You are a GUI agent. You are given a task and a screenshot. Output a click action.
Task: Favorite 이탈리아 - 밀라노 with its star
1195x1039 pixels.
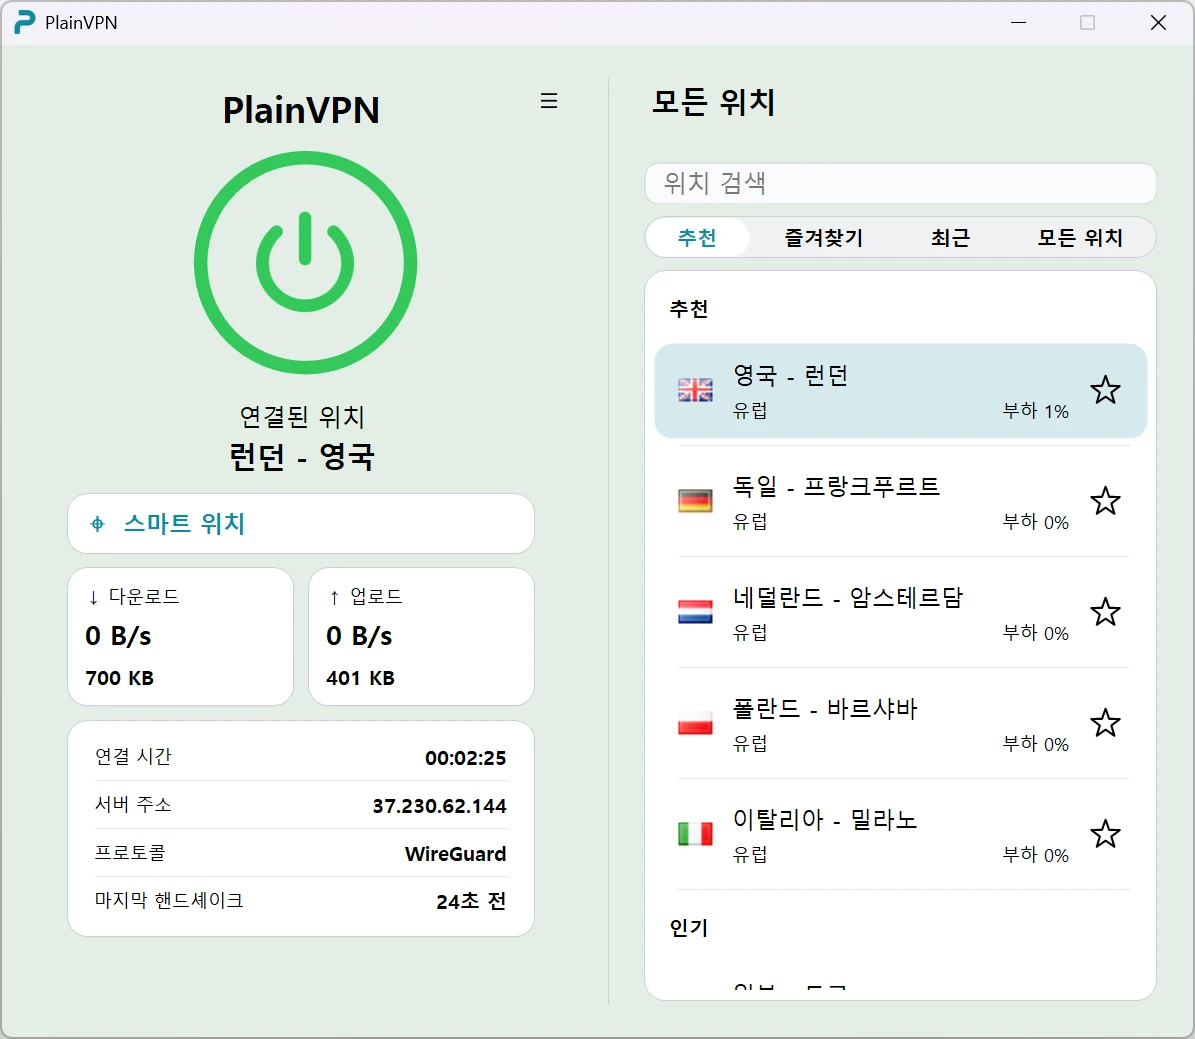tap(1105, 834)
